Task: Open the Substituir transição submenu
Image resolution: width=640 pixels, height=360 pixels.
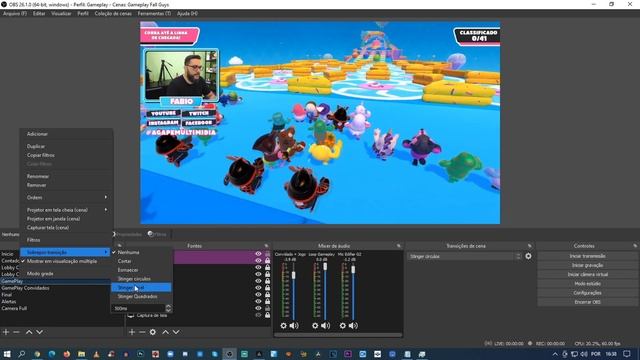Action: 65,252
